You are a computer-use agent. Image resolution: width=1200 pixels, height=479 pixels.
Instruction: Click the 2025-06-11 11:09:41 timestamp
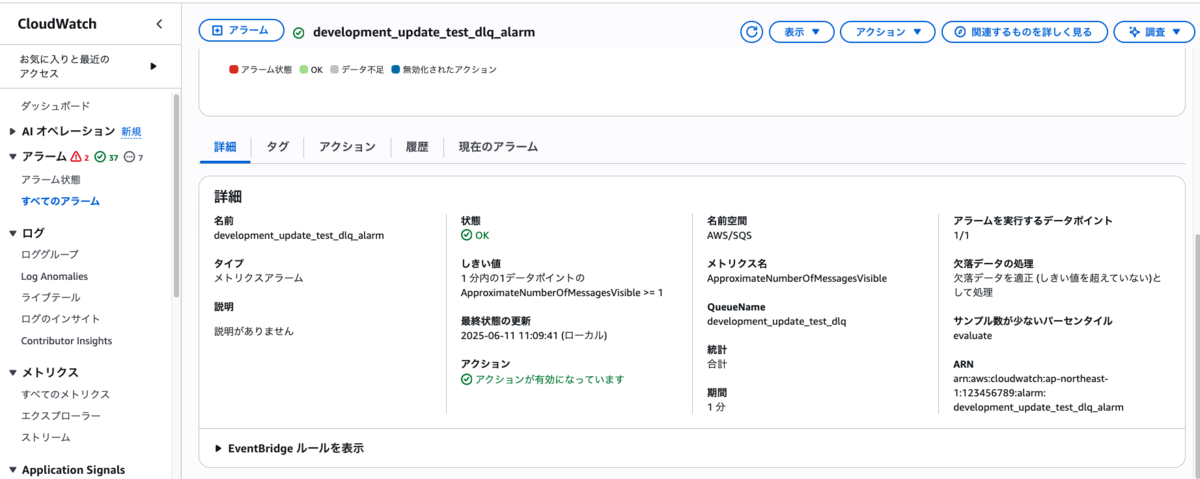click(534, 336)
